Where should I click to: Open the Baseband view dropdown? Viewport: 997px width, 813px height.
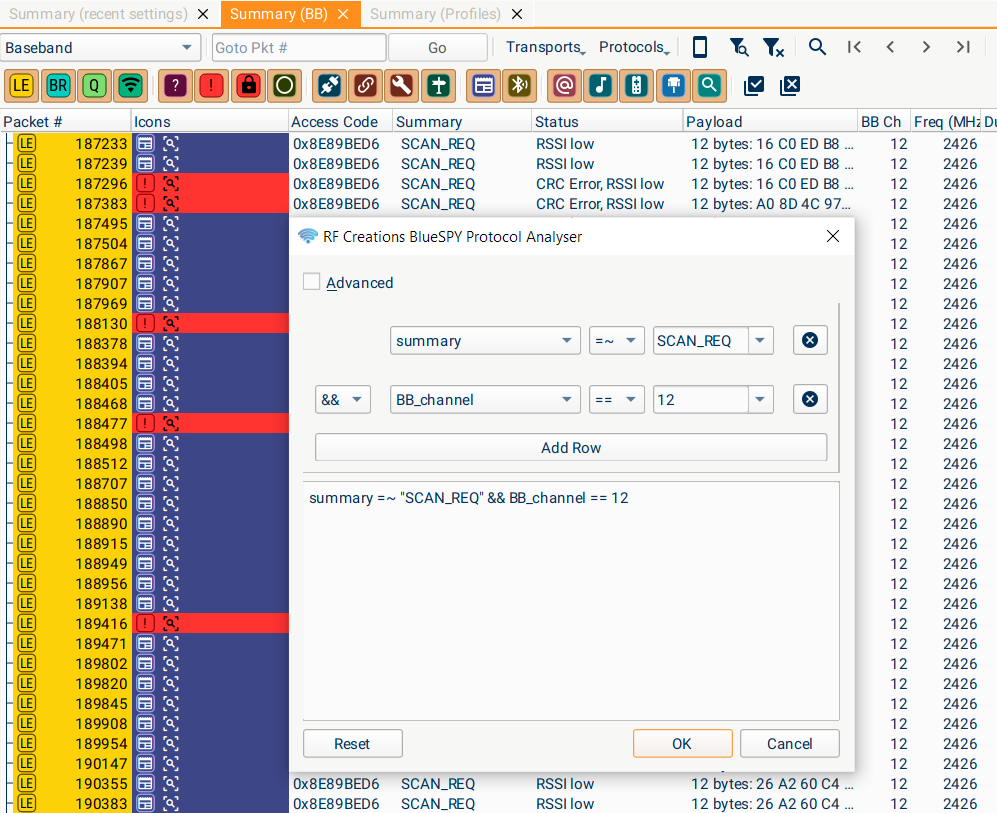(100, 48)
